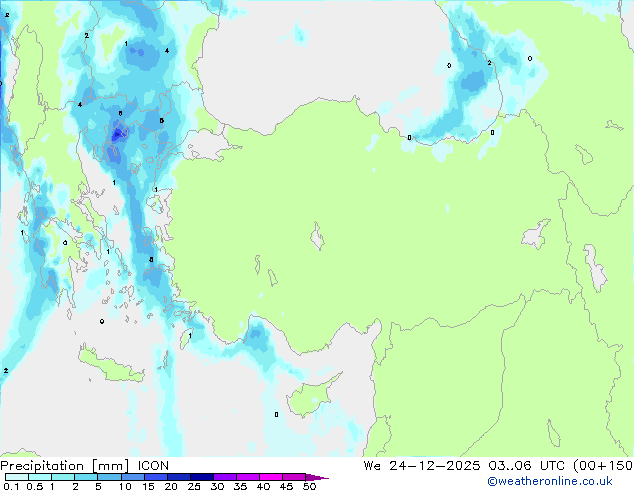Click the "(00+150" forecast run text

603,466
